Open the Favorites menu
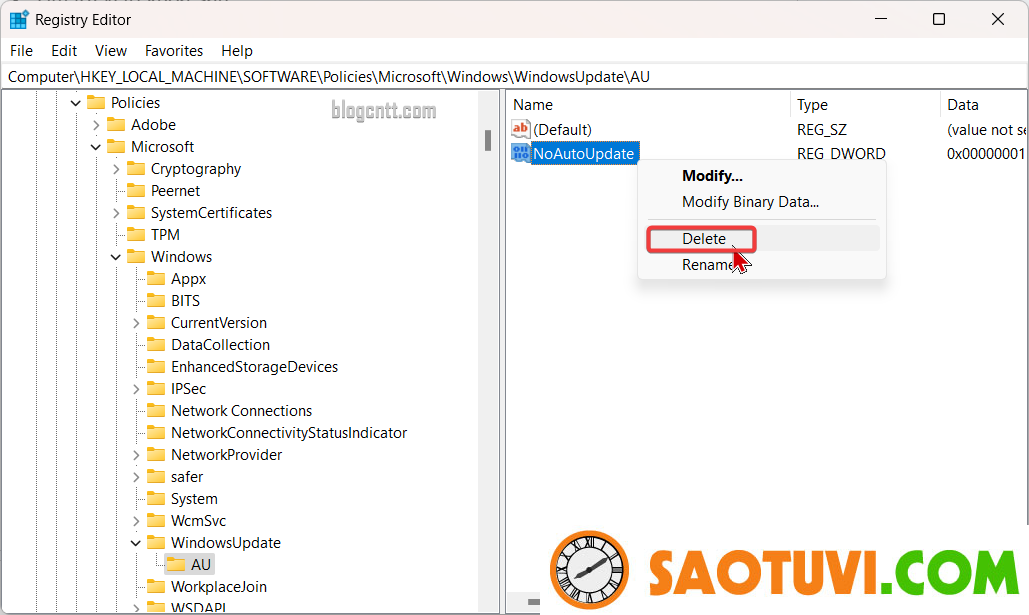 pyautogui.click(x=174, y=51)
